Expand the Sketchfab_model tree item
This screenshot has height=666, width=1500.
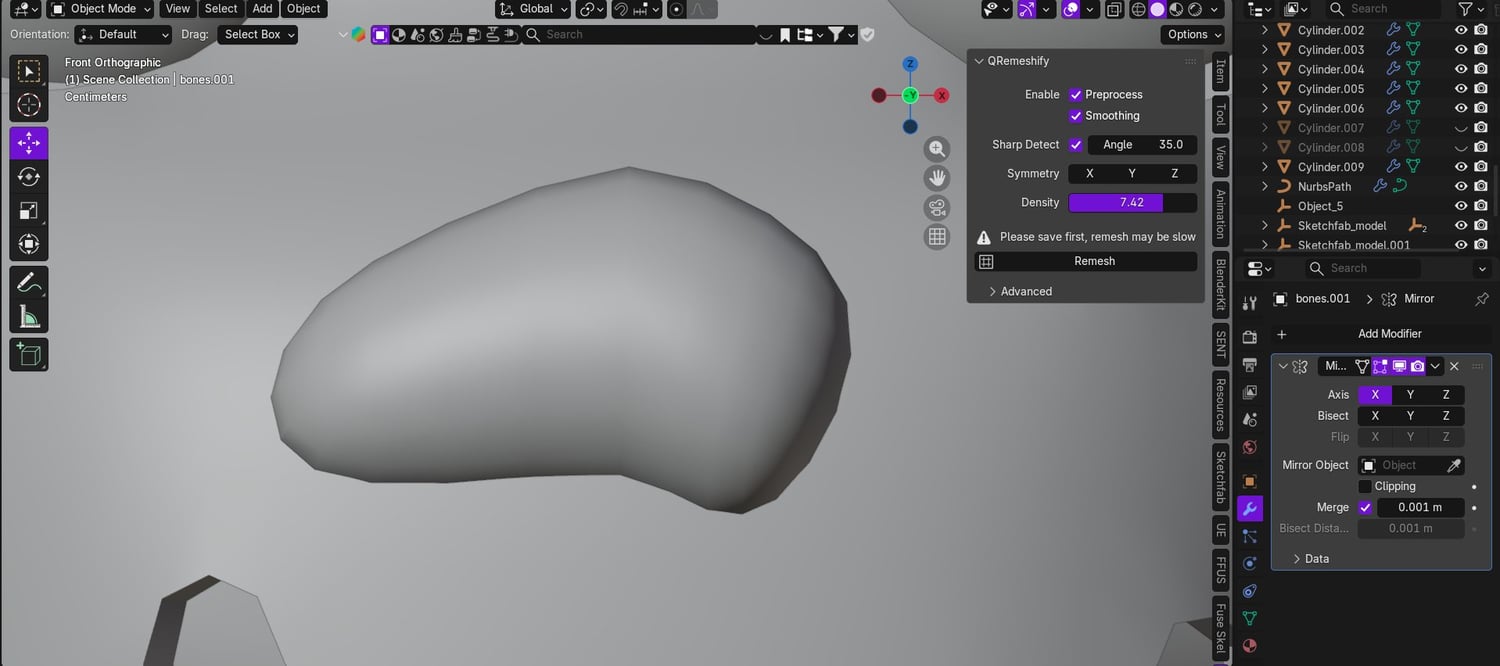click(x=1264, y=226)
